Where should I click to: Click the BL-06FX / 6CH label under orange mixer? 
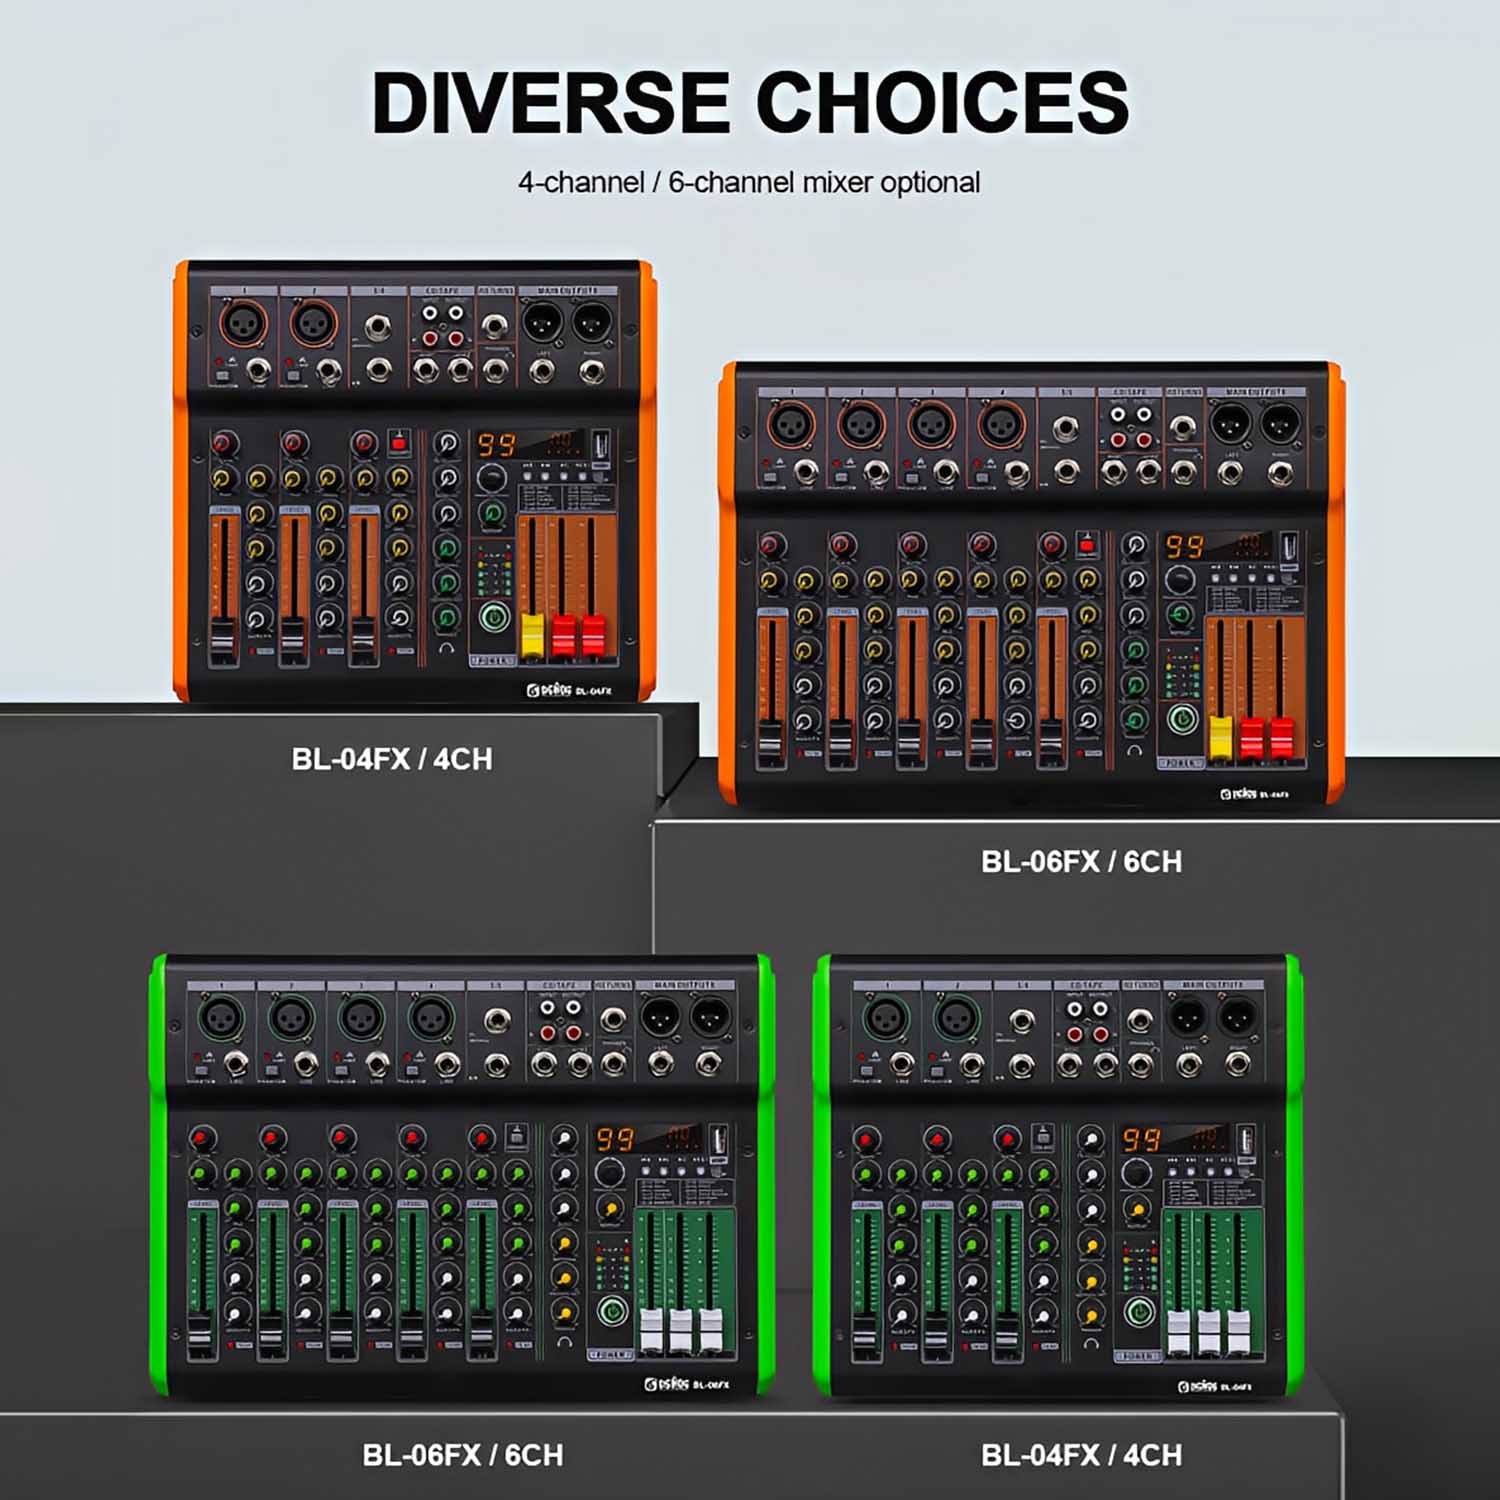pyautogui.click(x=1081, y=861)
